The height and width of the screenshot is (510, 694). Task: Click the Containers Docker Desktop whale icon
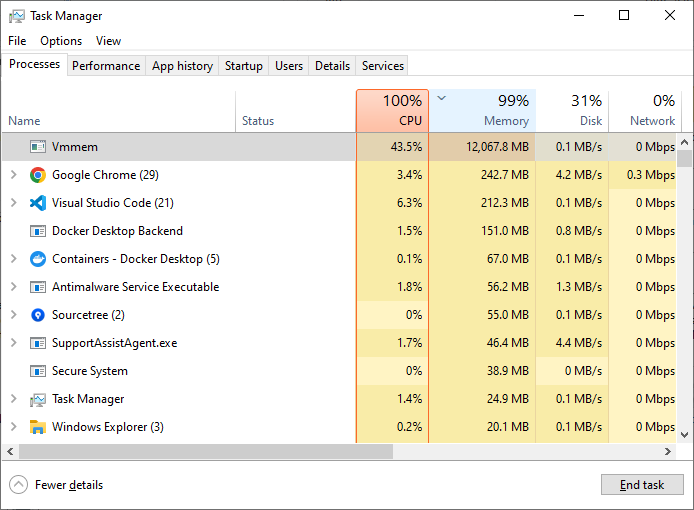coord(38,259)
